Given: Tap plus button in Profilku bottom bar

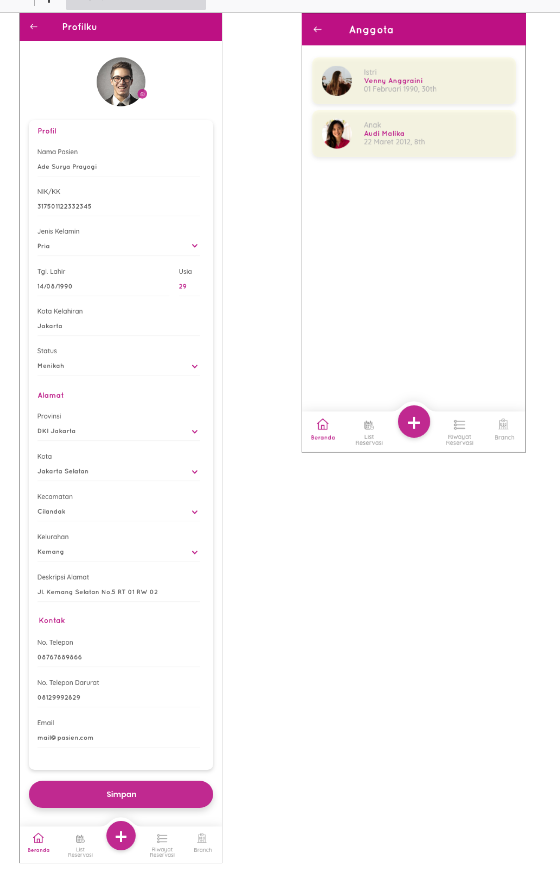Looking at the screenshot, I should click(x=121, y=836).
